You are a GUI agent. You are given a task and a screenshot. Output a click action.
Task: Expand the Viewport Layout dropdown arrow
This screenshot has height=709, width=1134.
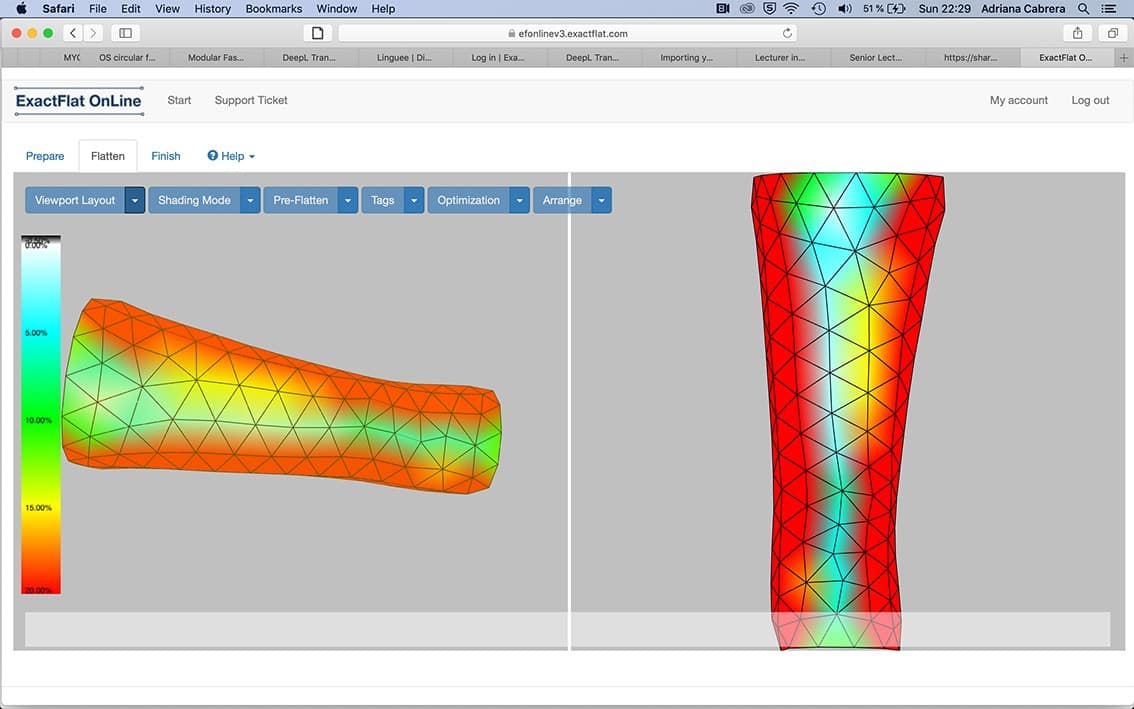[135, 200]
